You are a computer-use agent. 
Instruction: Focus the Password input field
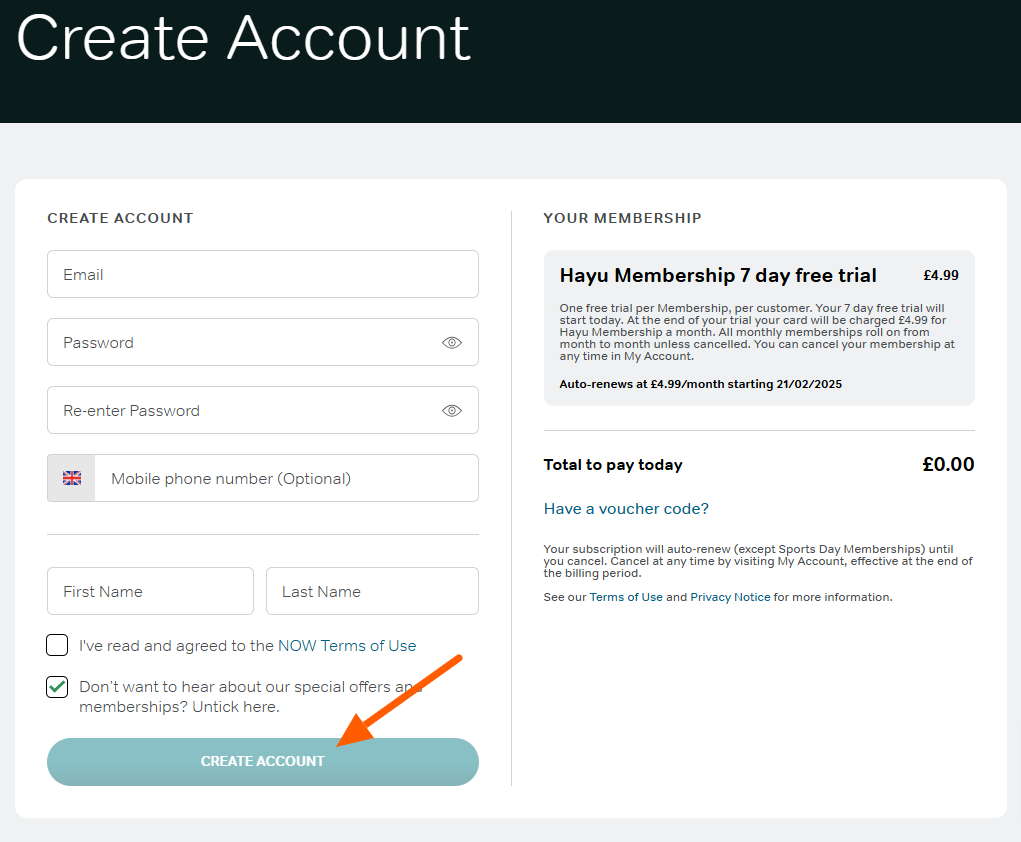pyautogui.click(x=263, y=342)
